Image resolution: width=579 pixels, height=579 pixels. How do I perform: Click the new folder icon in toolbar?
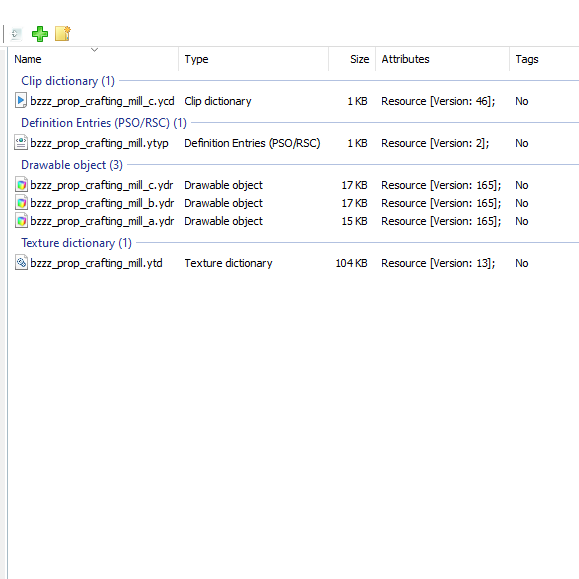click(63, 34)
